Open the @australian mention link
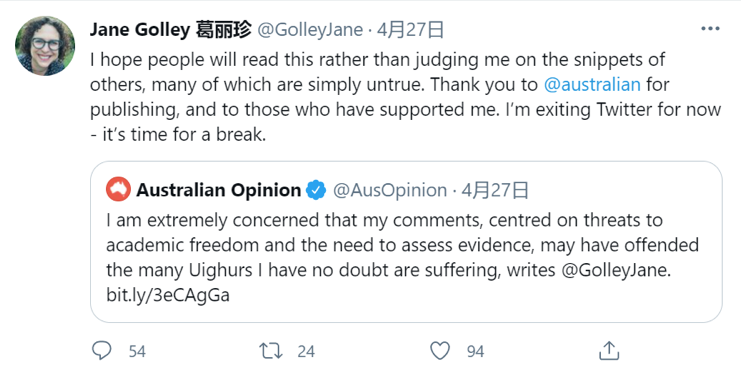 click(x=592, y=85)
